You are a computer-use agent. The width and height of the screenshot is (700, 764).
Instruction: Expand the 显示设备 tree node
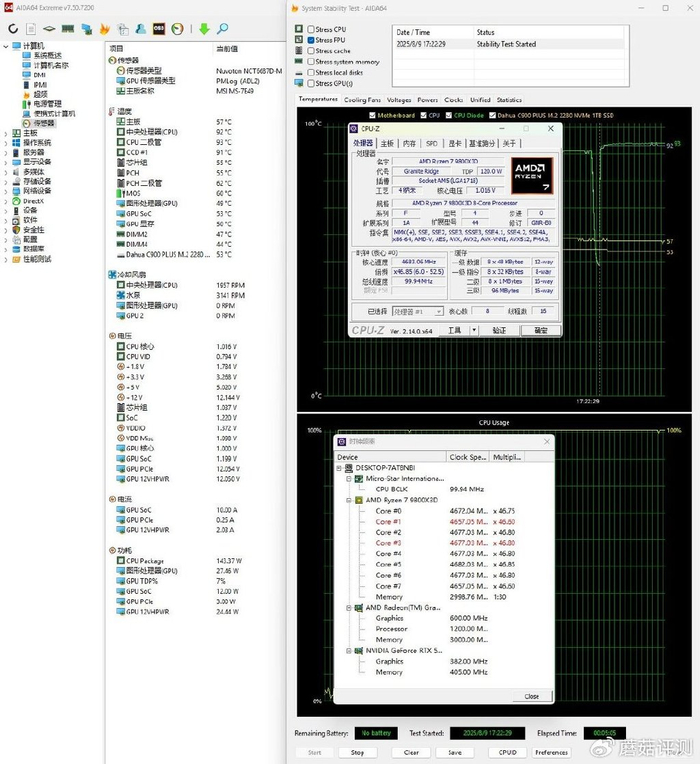(x=6, y=162)
